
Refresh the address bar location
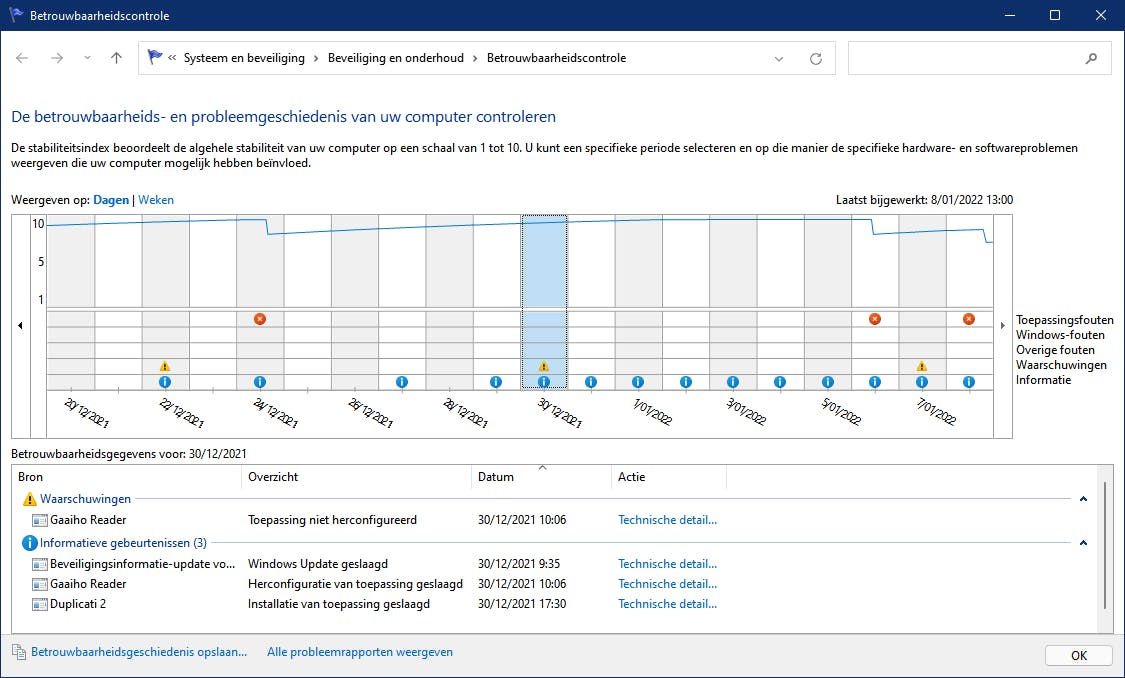[x=816, y=59]
